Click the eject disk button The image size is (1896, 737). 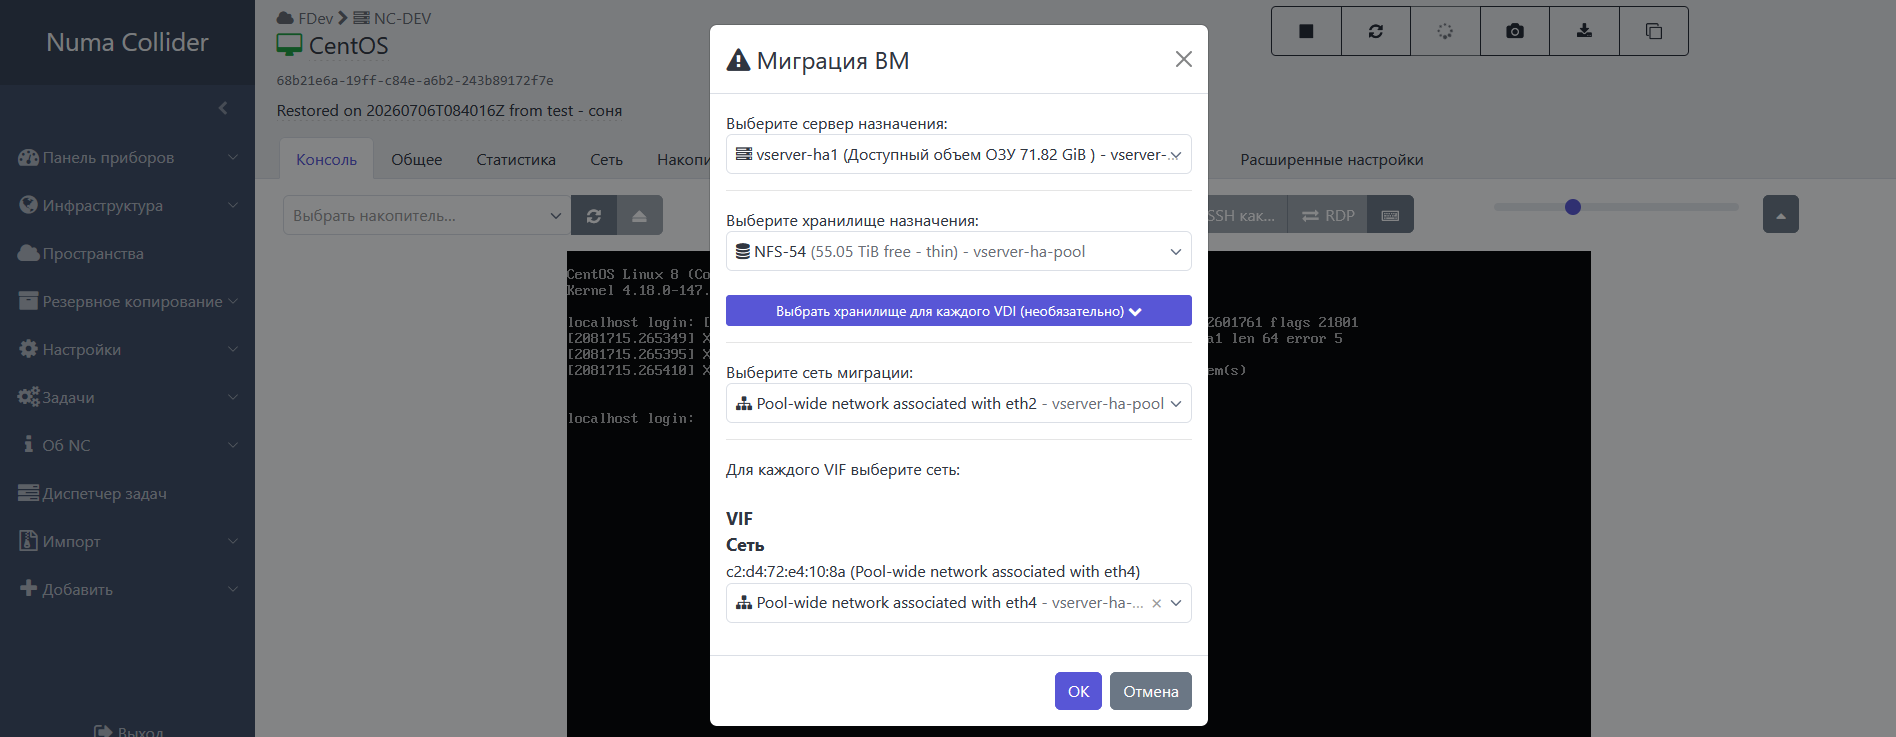pyautogui.click(x=640, y=215)
